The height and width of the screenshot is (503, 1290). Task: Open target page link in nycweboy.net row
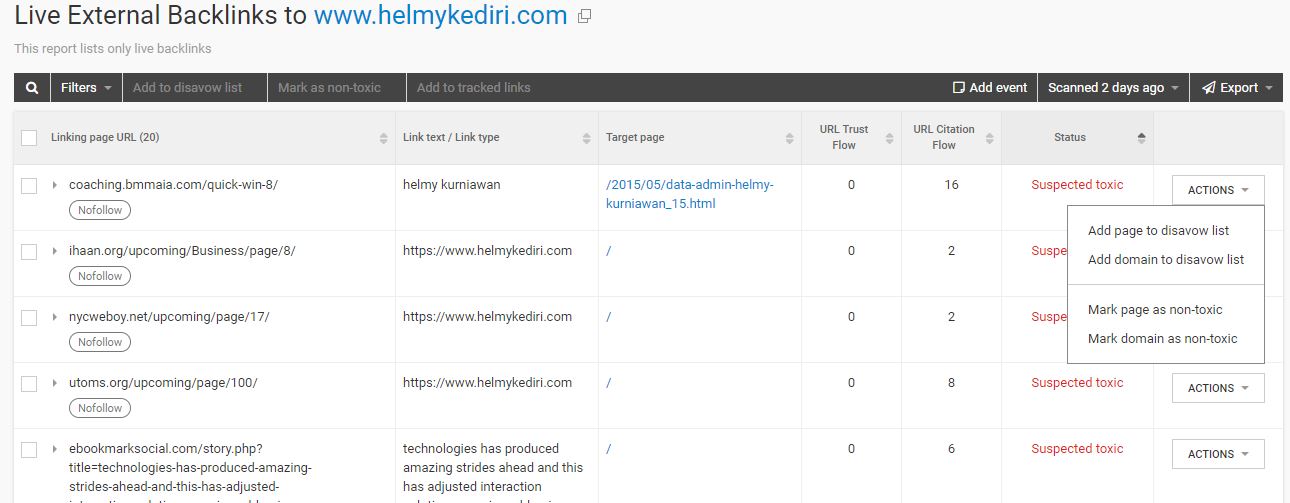(x=608, y=317)
